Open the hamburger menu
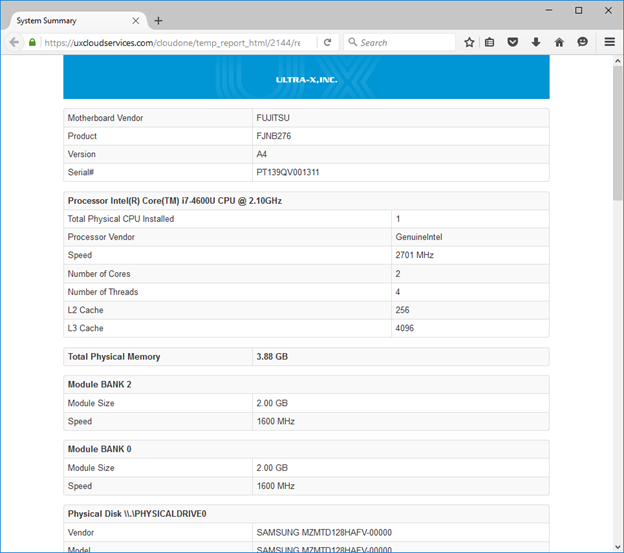 click(609, 42)
